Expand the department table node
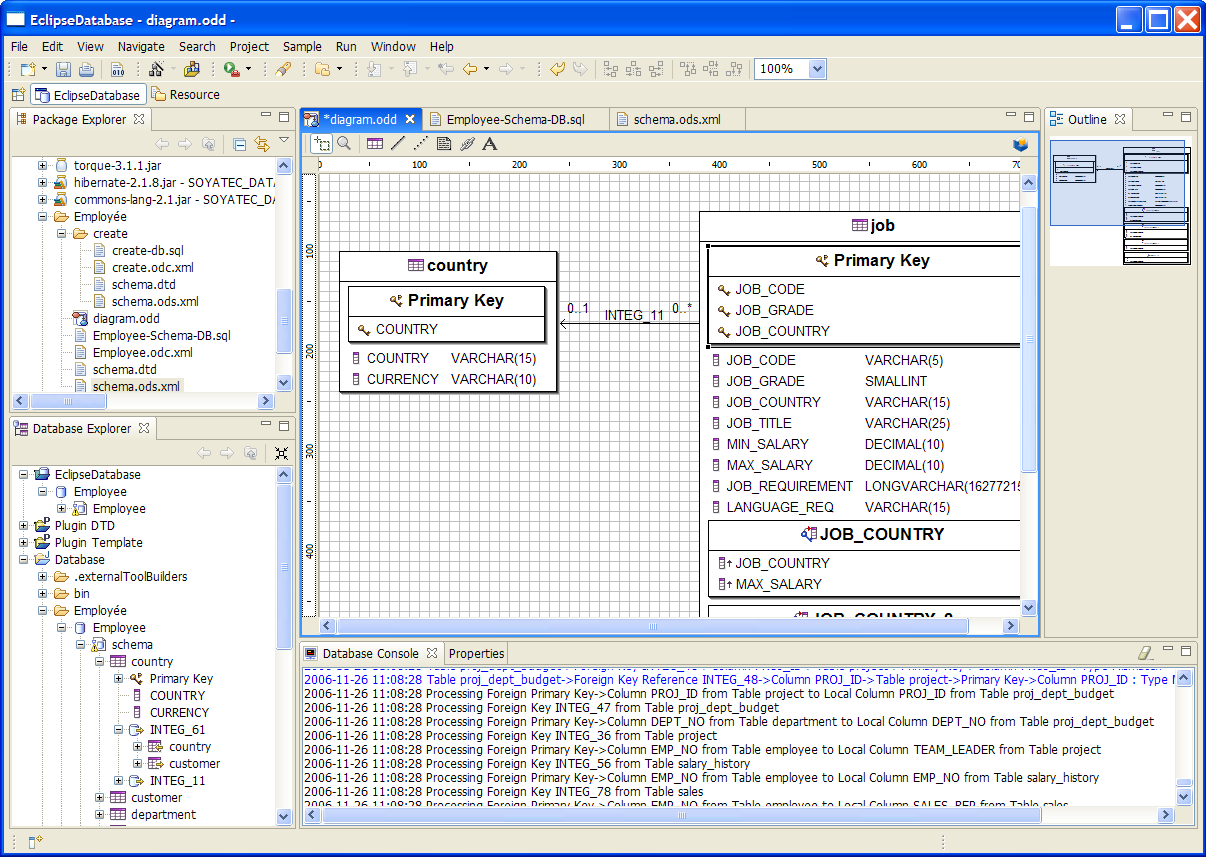This screenshot has width=1206, height=857. pyautogui.click(x=99, y=814)
